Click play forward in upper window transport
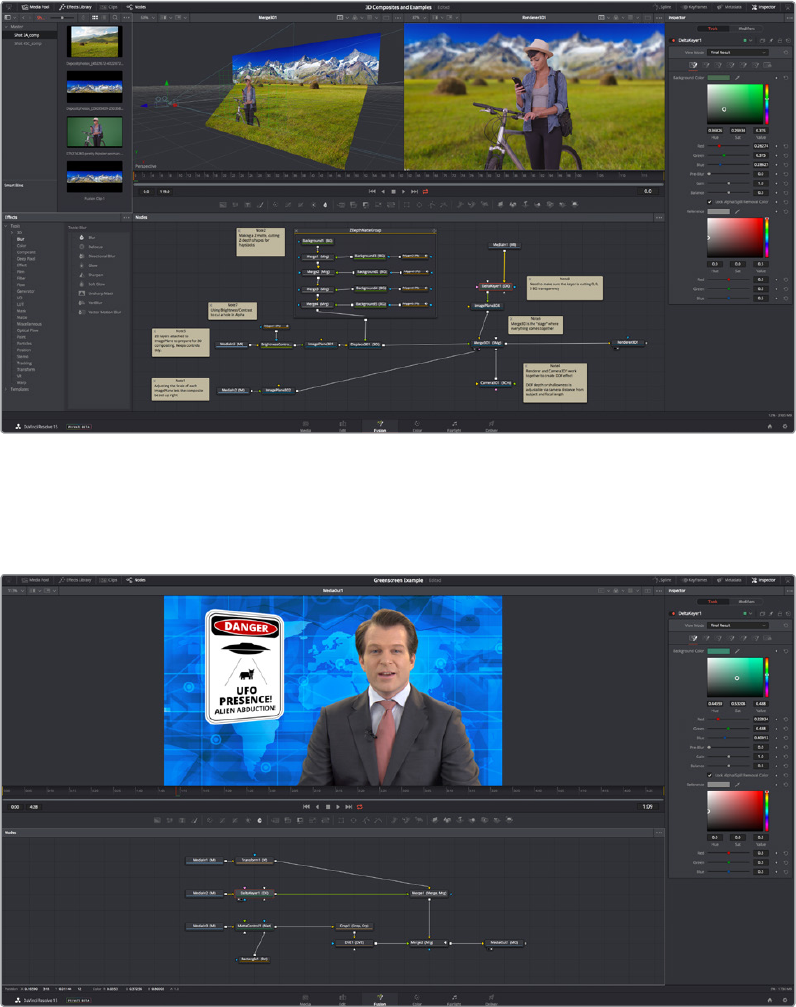The image size is (796, 1007). [x=403, y=191]
